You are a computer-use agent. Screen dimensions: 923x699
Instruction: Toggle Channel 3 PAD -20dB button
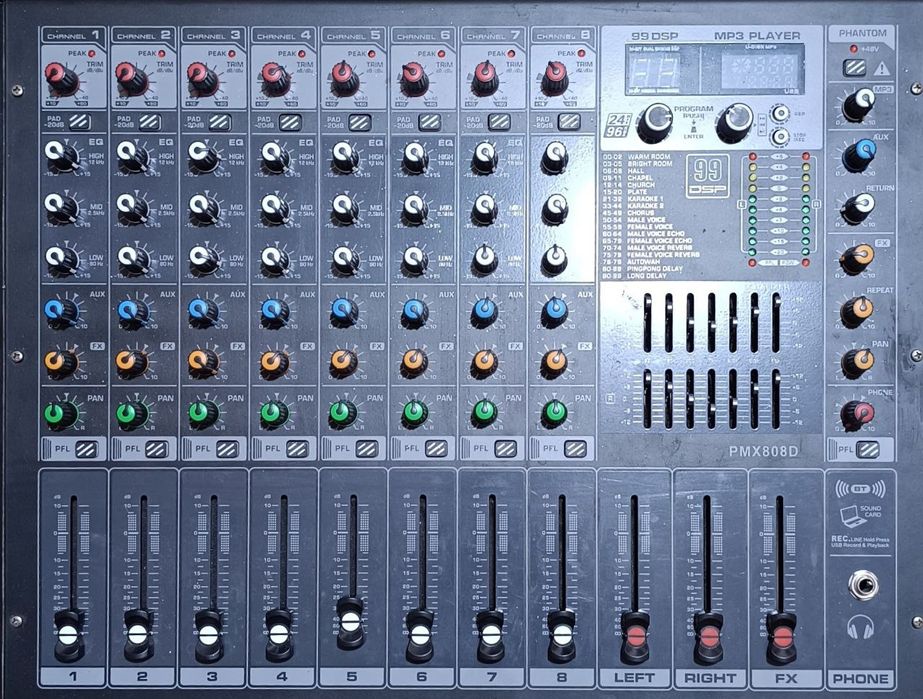220,122
